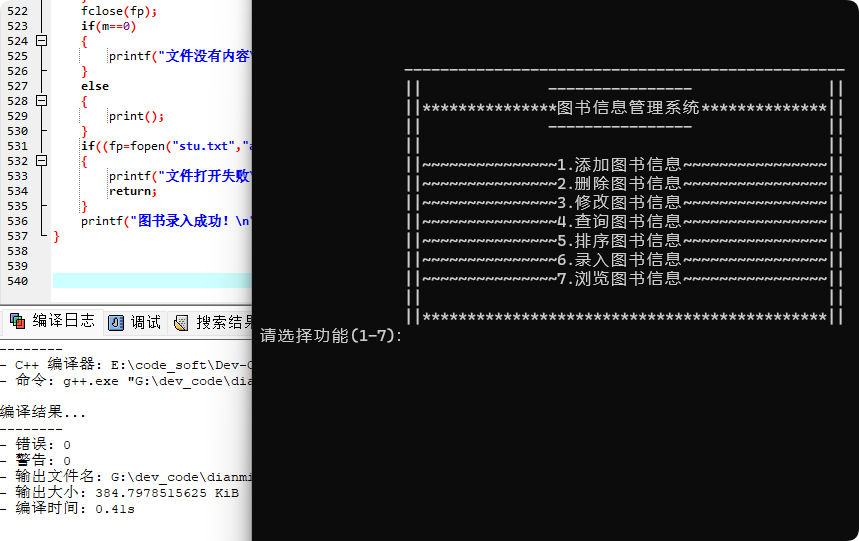Click the 请选择功能(1-7): prompt in the console
Image resolution: width=859 pixels, height=541 pixels.
click(331, 335)
